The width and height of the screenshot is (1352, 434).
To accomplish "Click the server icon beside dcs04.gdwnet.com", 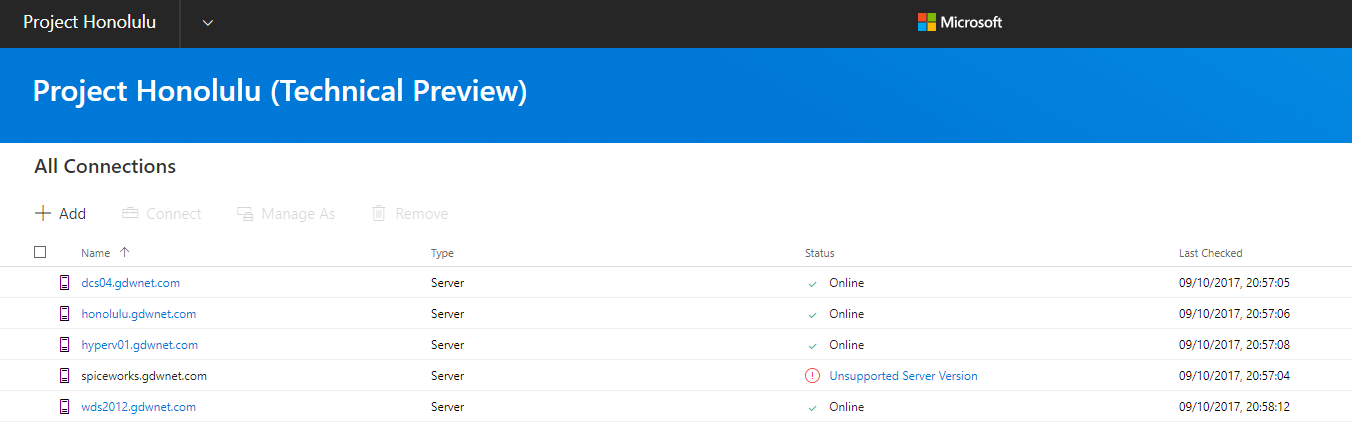I will point(65,283).
